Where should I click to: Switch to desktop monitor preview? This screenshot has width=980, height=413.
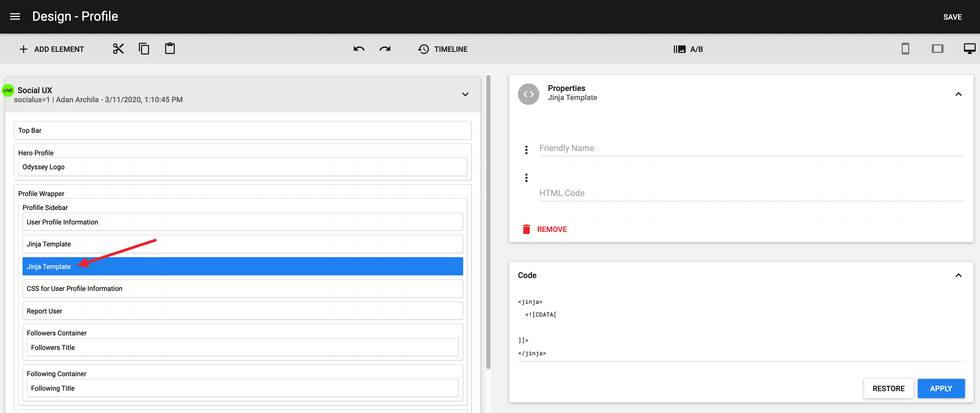[969, 49]
